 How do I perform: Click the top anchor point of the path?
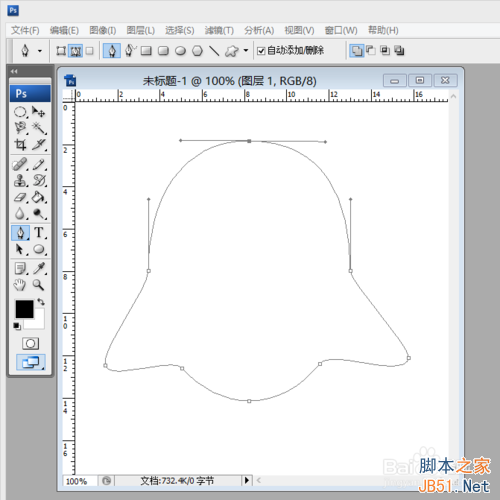(249, 141)
